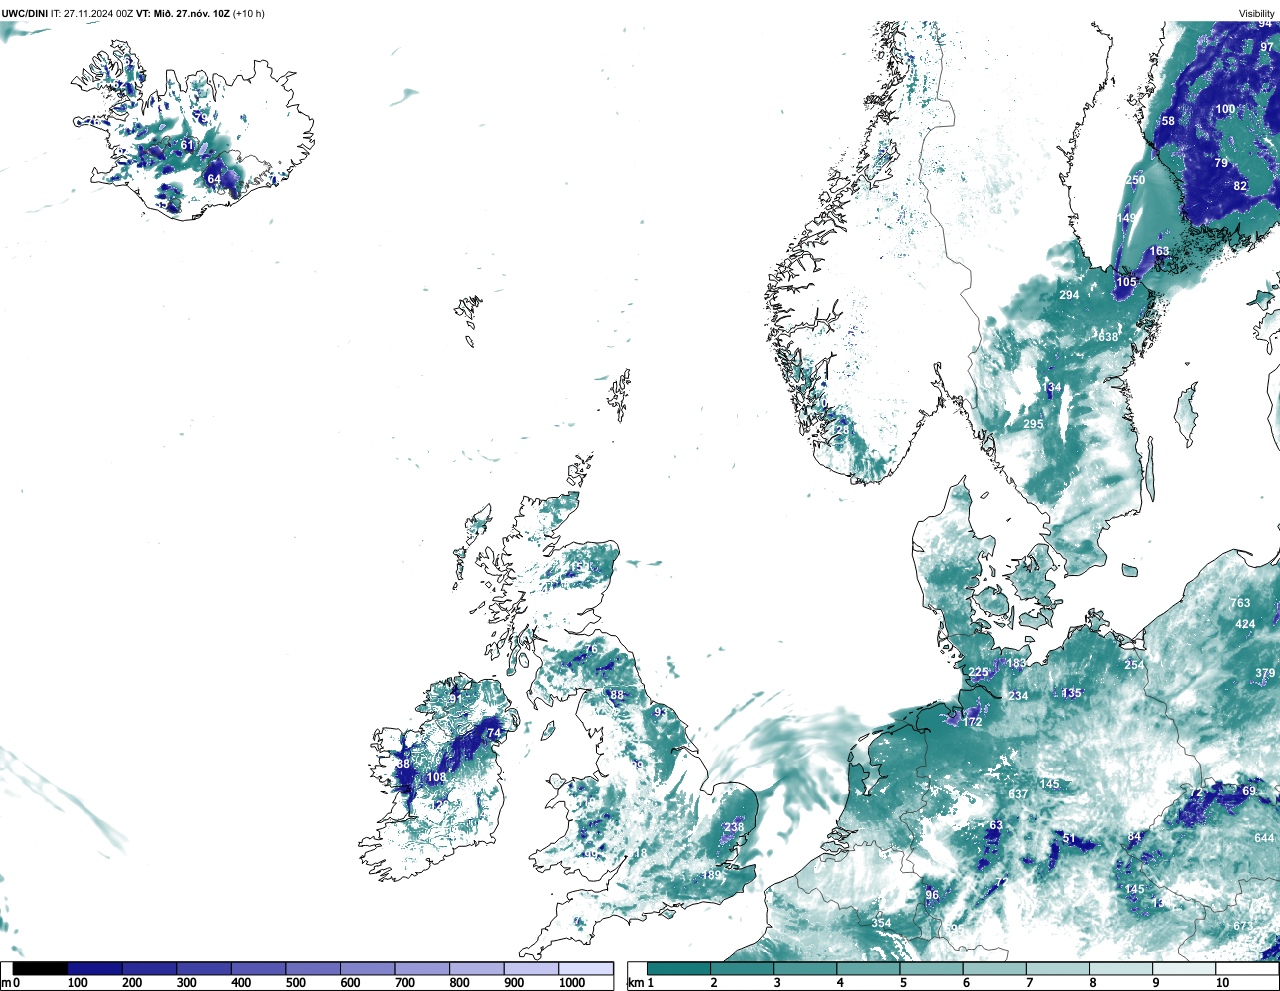
Task: Click the '172' visibility value on the map
Action: 972,722
